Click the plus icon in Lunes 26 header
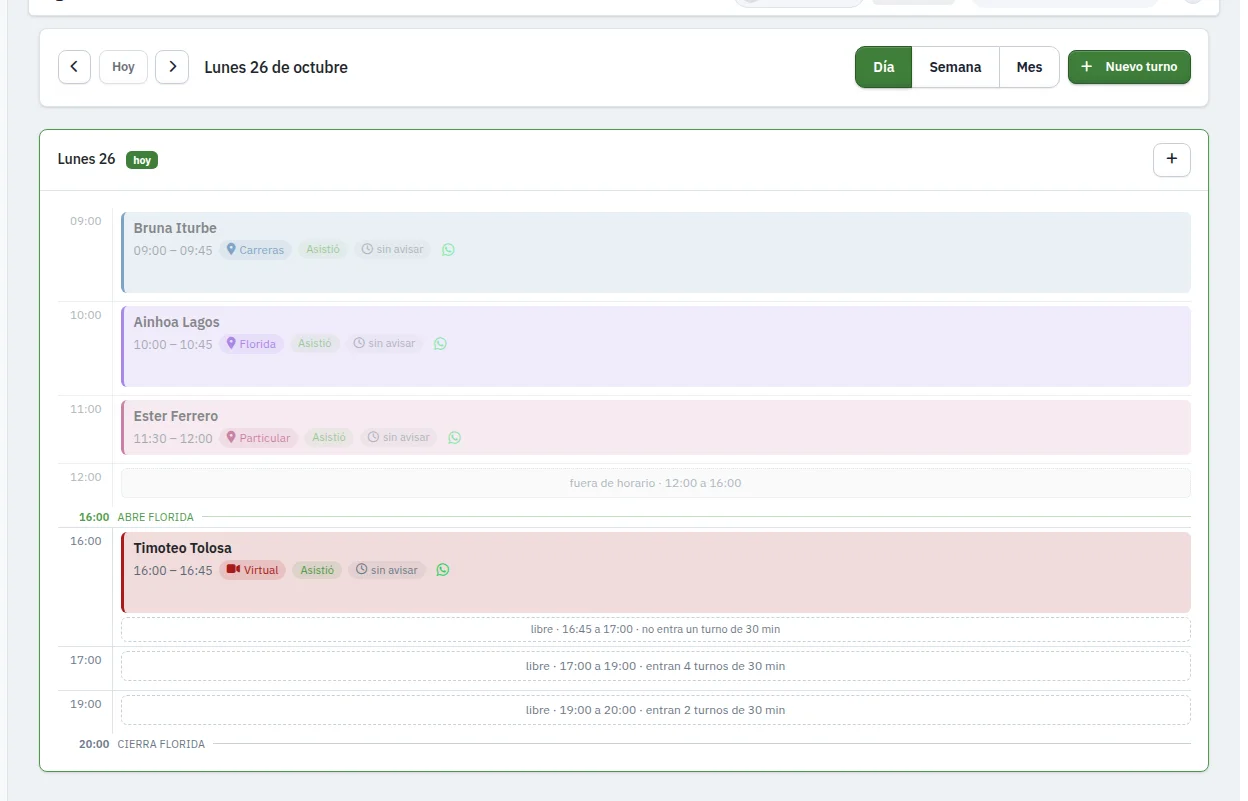This screenshot has width=1248, height=801. pyautogui.click(x=1172, y=160)
